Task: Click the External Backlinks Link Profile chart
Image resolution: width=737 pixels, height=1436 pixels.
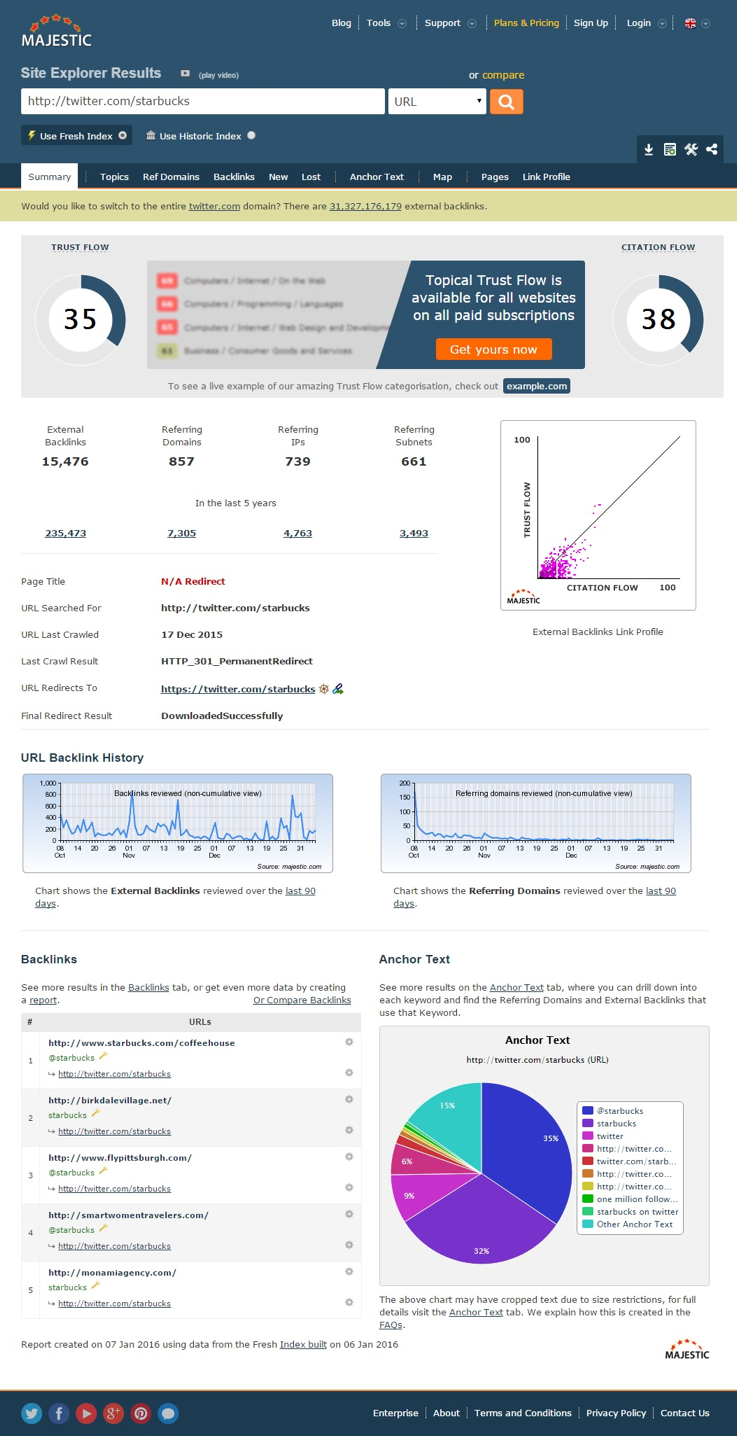Action: point(598,515)
